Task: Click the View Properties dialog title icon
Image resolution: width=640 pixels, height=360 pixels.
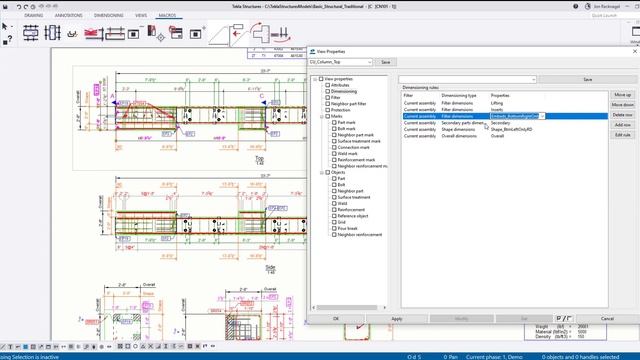Action: click(312, 51)
